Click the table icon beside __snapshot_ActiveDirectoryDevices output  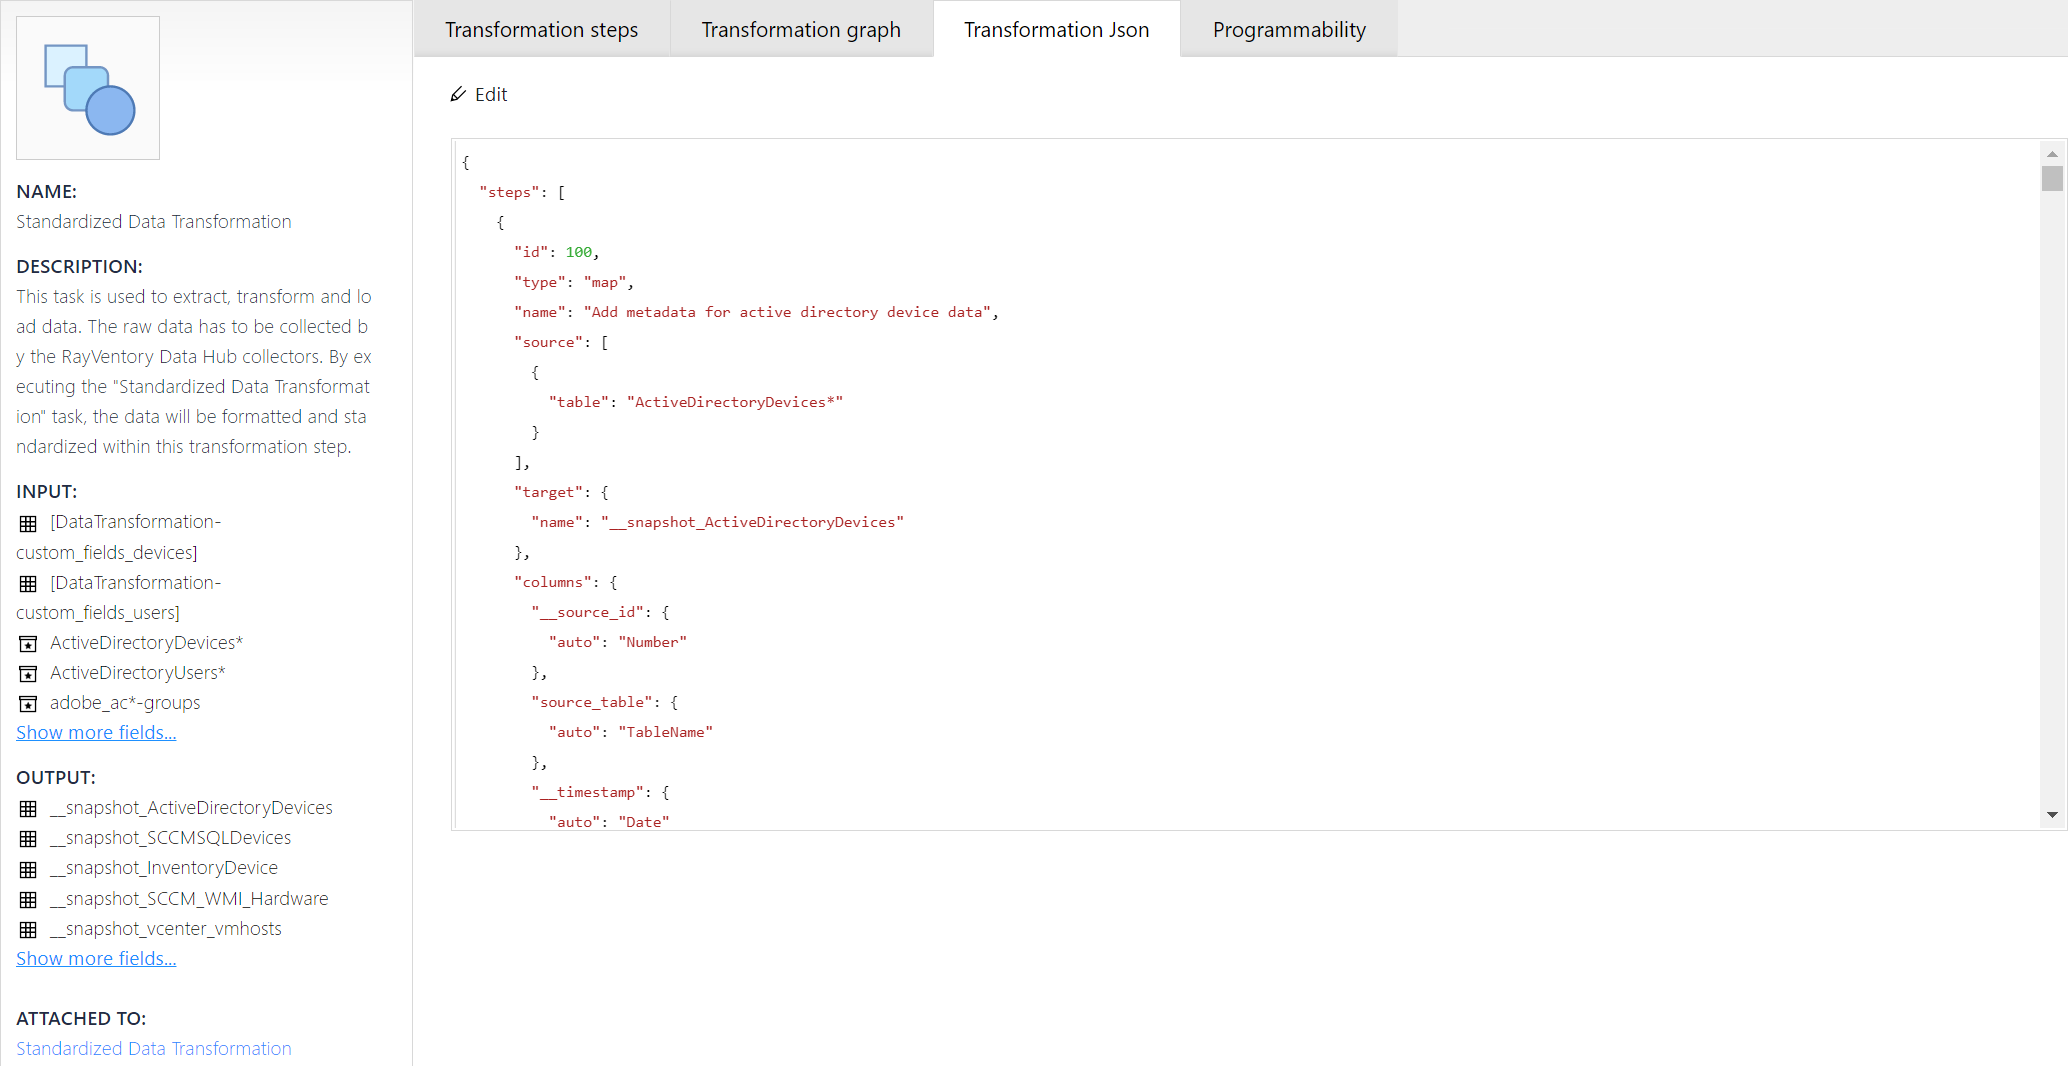tap(28, 809)
